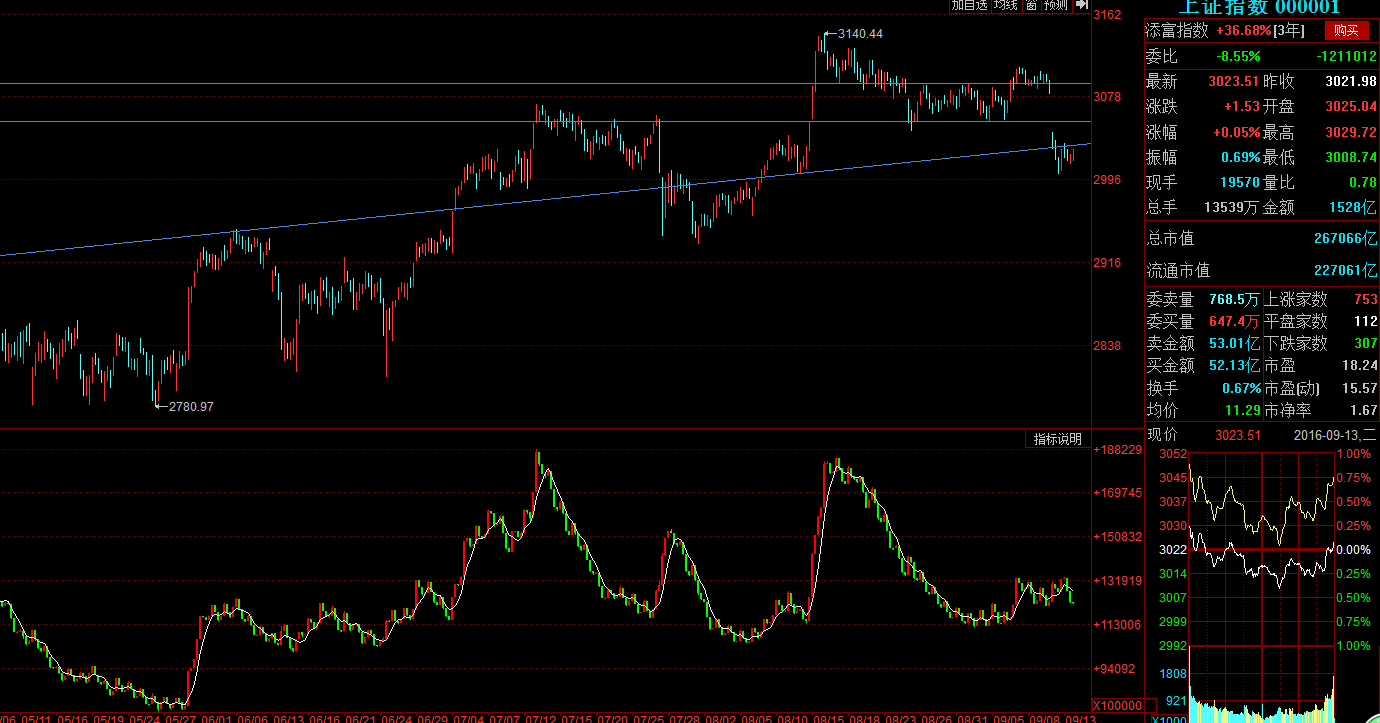This screenshot has height=723, width=1380.
Task: Click the 委卖量 value 768.5万
Action: [x=1235, y=299]
